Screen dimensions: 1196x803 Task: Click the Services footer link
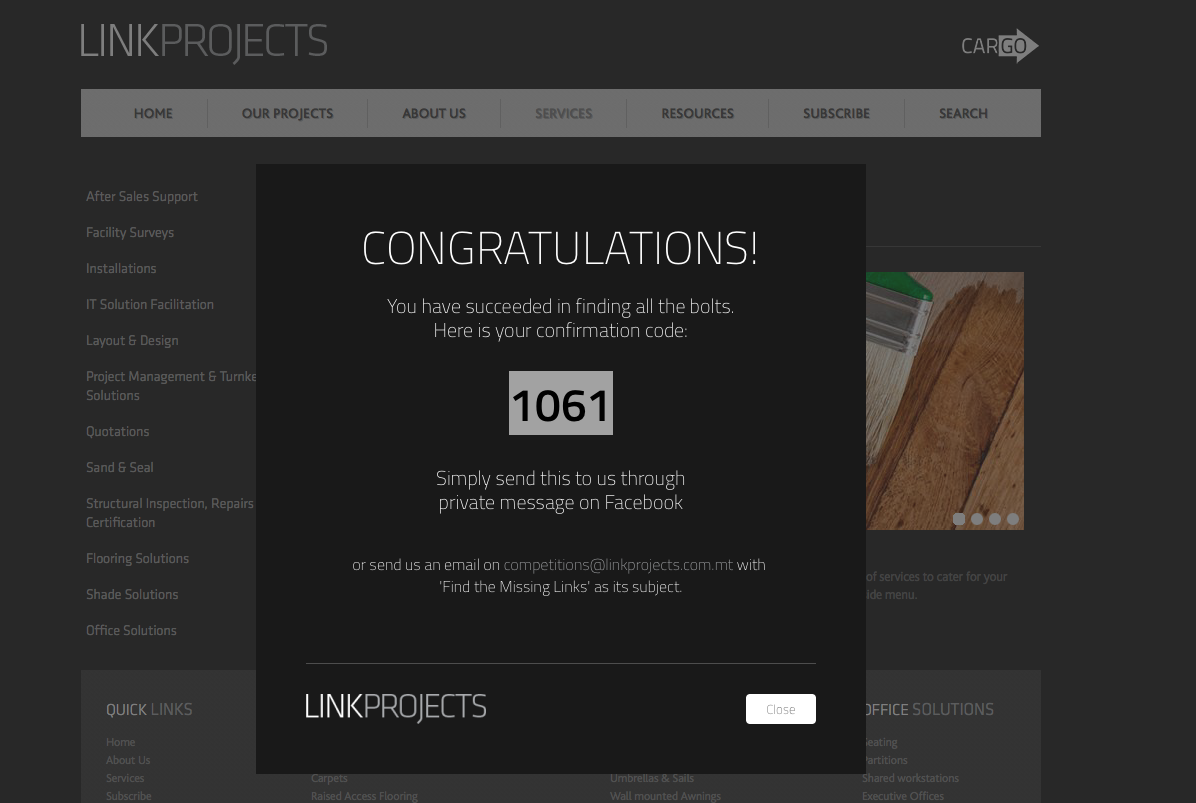click(x=125, y=778)
